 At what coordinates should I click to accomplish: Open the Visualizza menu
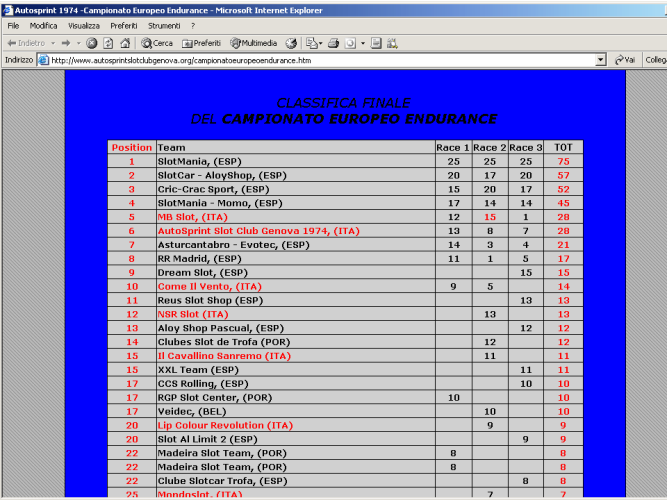click(x=84, y=26)
